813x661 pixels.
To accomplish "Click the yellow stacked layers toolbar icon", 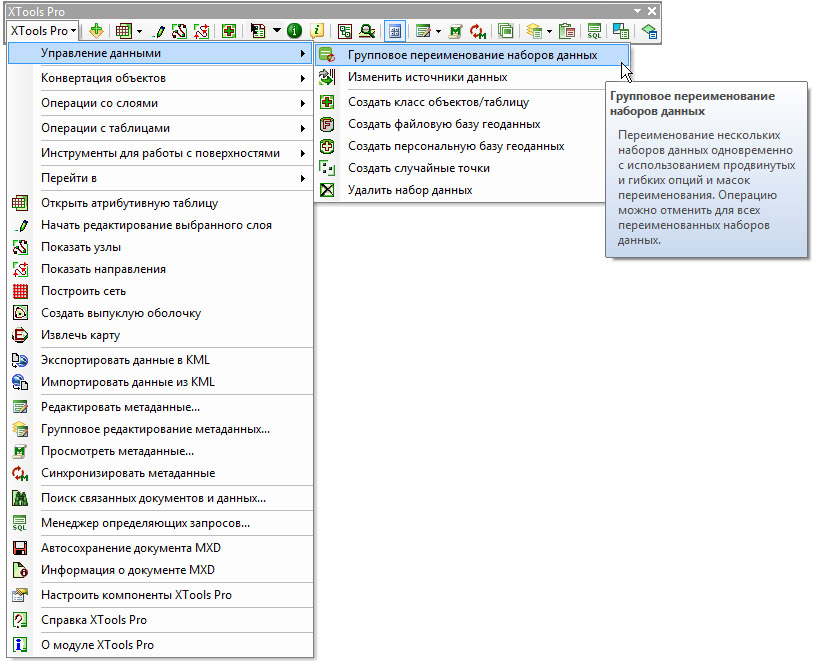I will pyautogui.click(x=534, y=31).
